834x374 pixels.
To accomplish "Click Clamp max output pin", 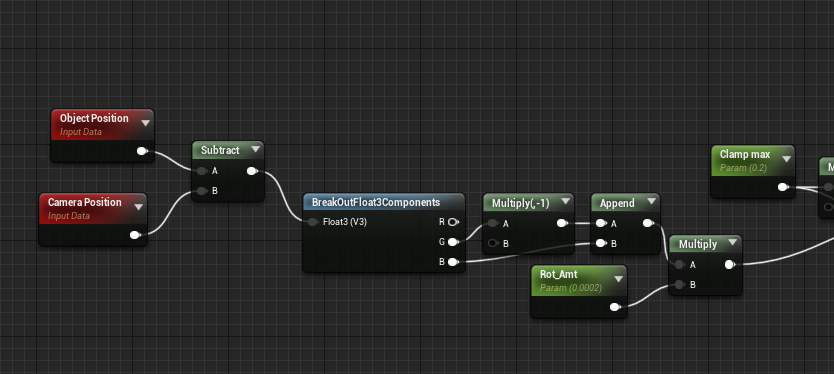I will [x=783, y=187].
